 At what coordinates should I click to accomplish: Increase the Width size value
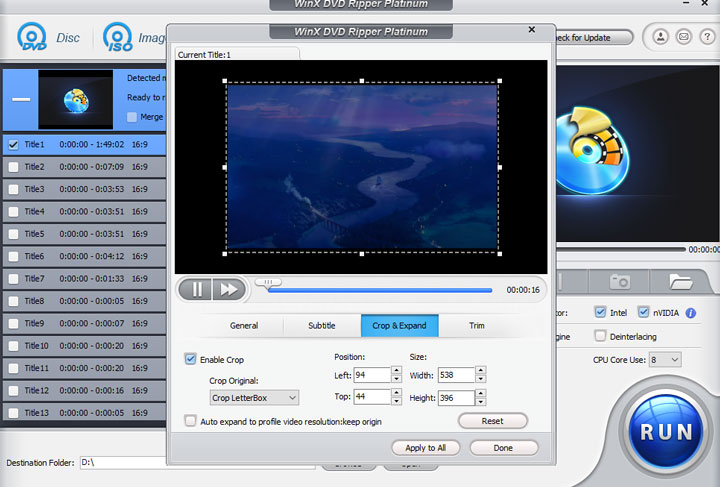point(480,370)
